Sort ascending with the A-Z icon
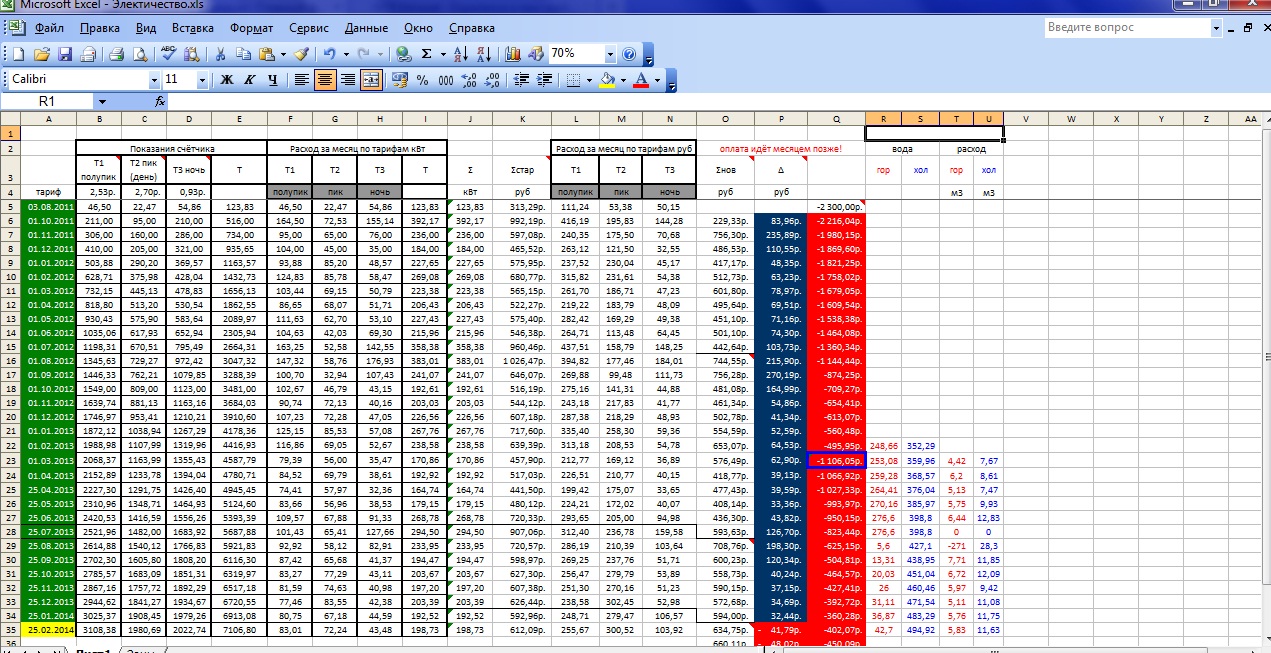The image size is (1271, 653). pos(460,54)
